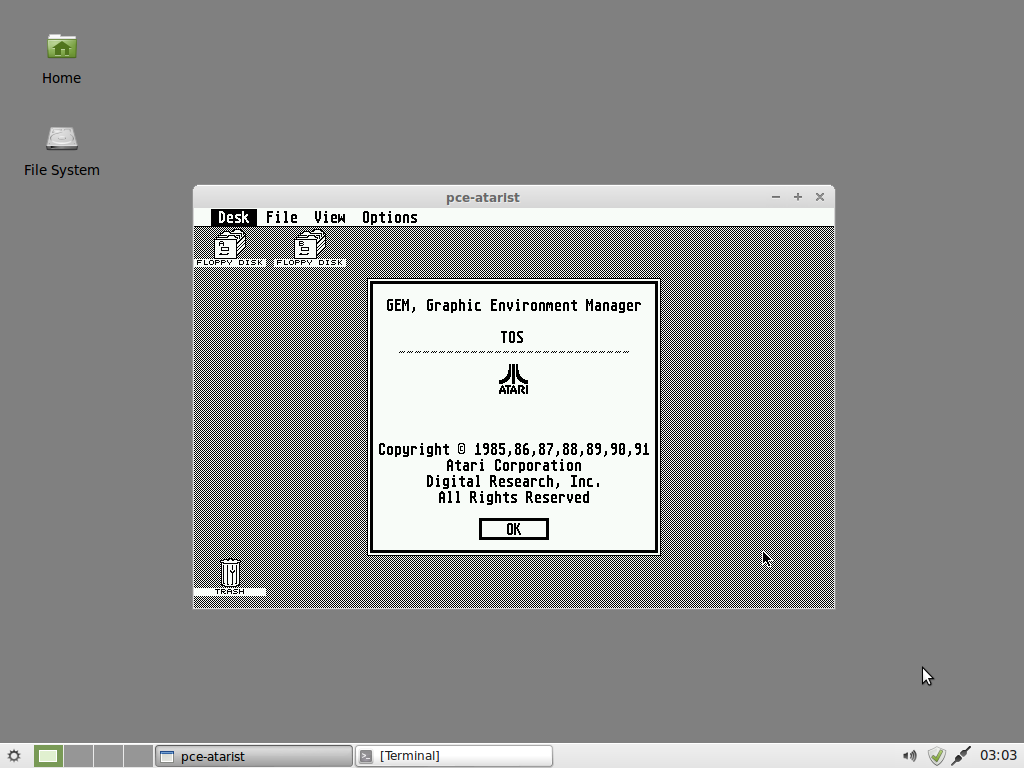
Task: Open floppy disk A icon
Action: (230, 248)
